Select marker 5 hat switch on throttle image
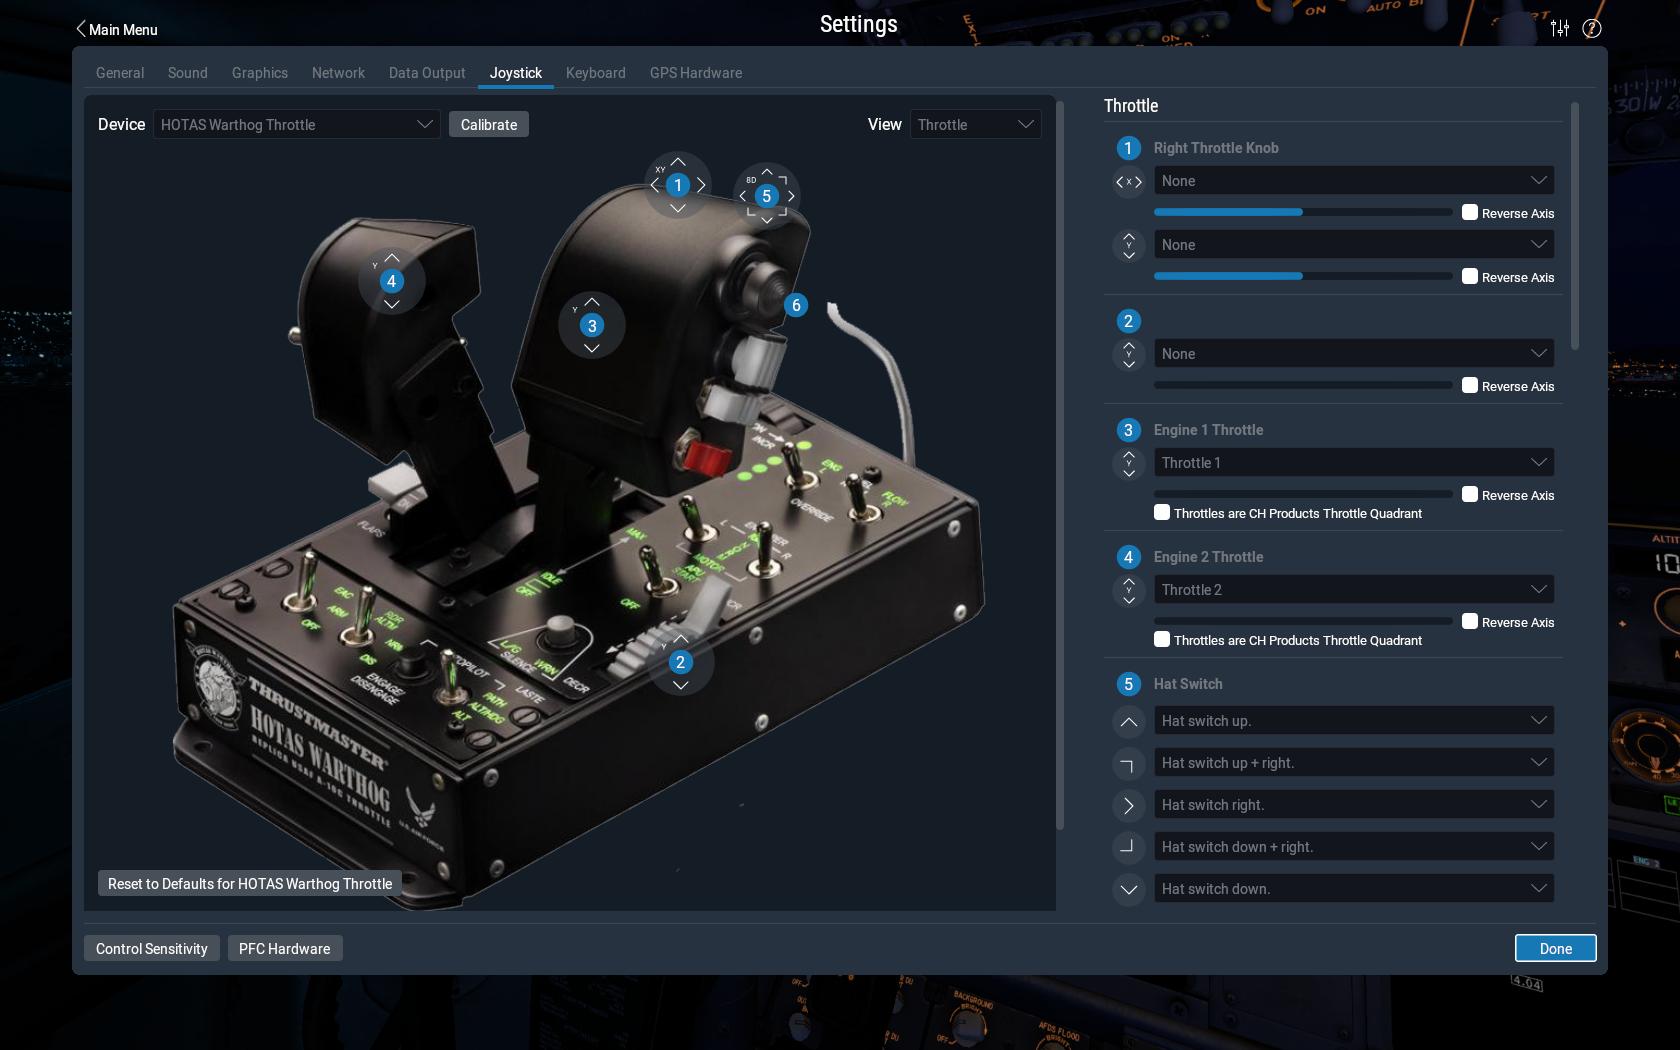 point(766,196)
